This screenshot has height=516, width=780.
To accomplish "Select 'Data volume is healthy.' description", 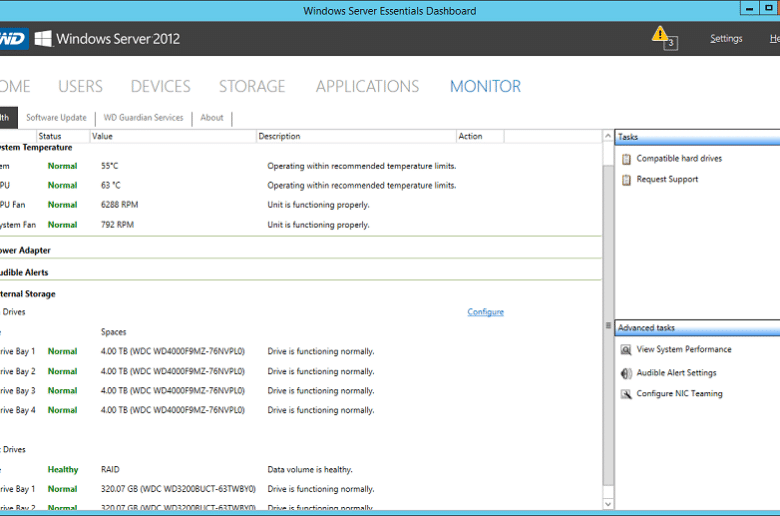I will pyautogui.click(x=310, y=470).
